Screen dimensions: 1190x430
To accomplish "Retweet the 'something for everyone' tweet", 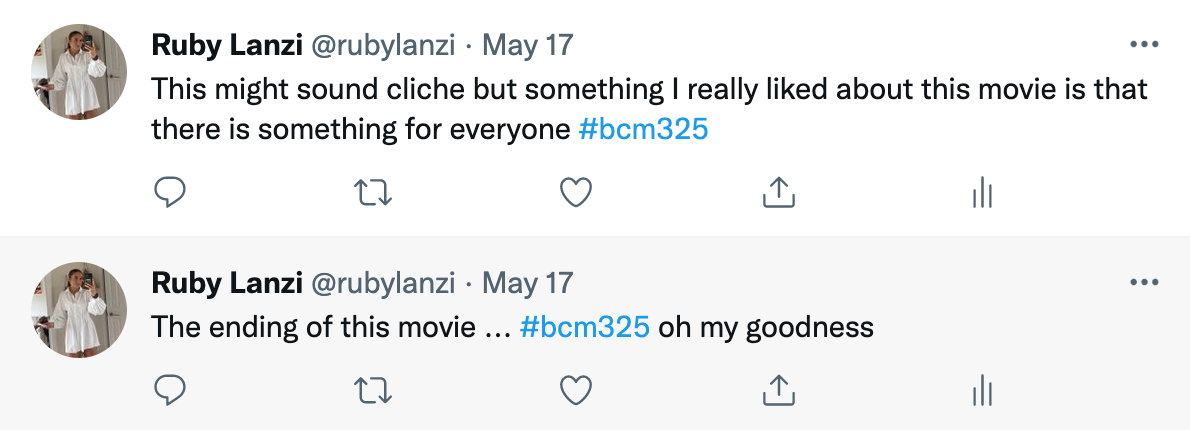I will [x=373, y=192].
